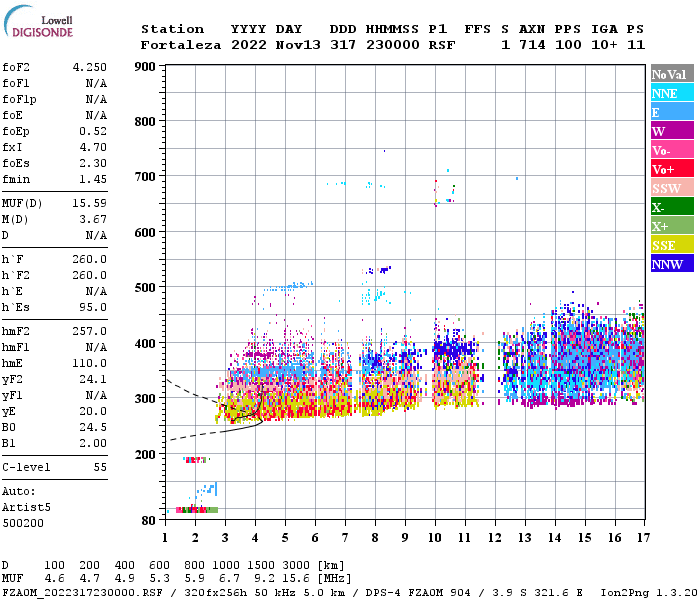The width and height of the screenshot is (700, 600).
Task: Click the 900 km axis label
Action: 145,67
